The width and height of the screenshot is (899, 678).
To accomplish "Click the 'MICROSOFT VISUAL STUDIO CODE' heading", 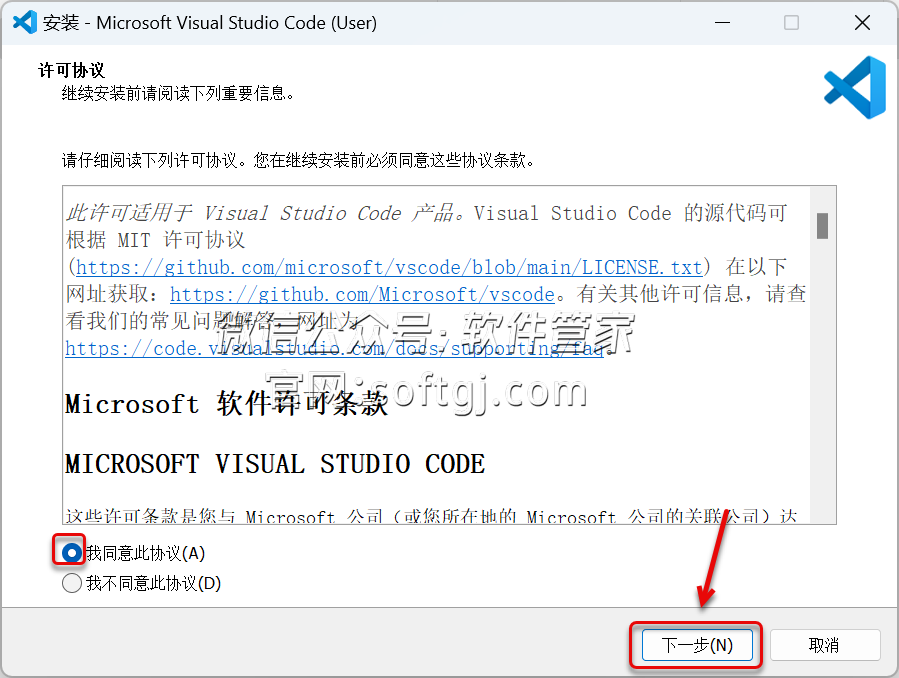I will (x=275, y=464).
